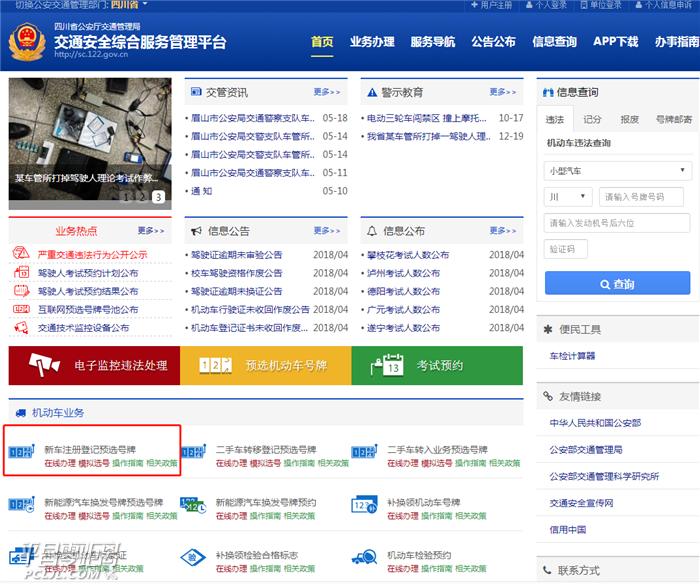Screen dimensions: 700x585
Task: Open 通 知 news item dated 05-10
Action: tap(201, 191)
